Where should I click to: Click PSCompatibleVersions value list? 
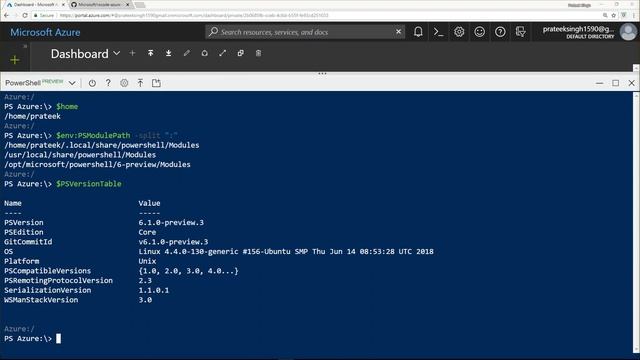188,271
